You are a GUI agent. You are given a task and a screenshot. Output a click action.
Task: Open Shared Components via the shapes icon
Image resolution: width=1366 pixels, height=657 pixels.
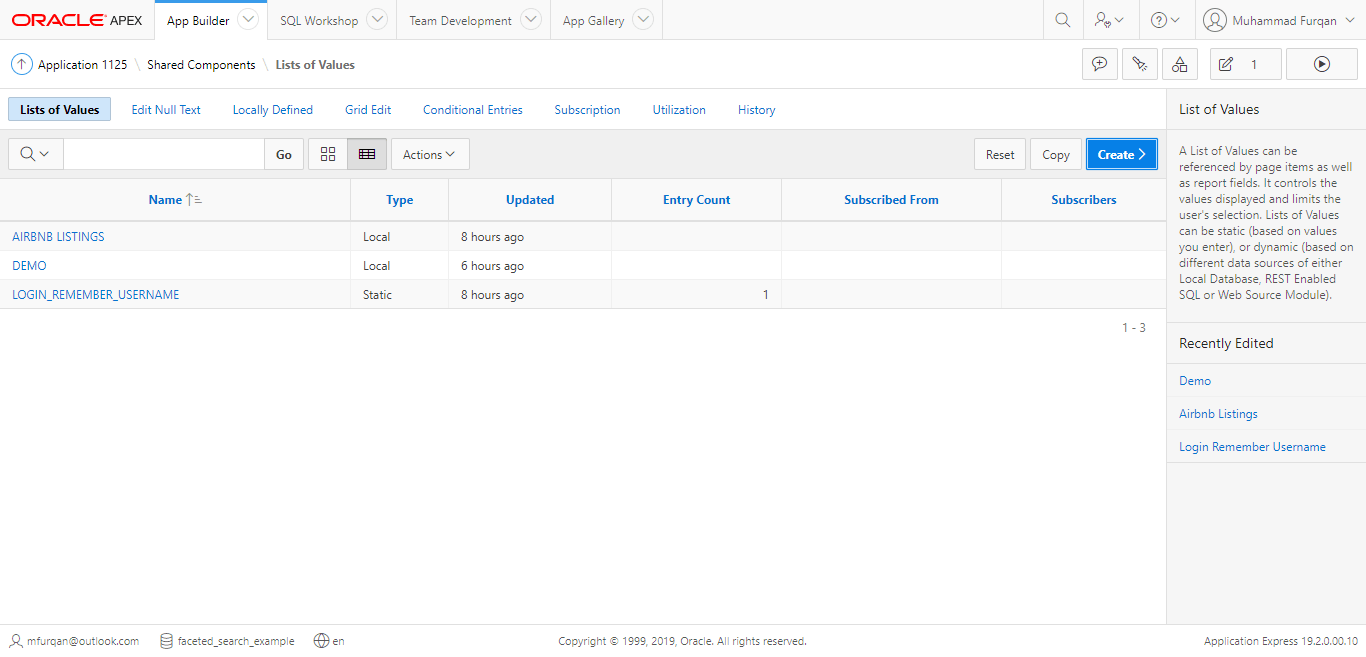click(x=1180, y=63)
